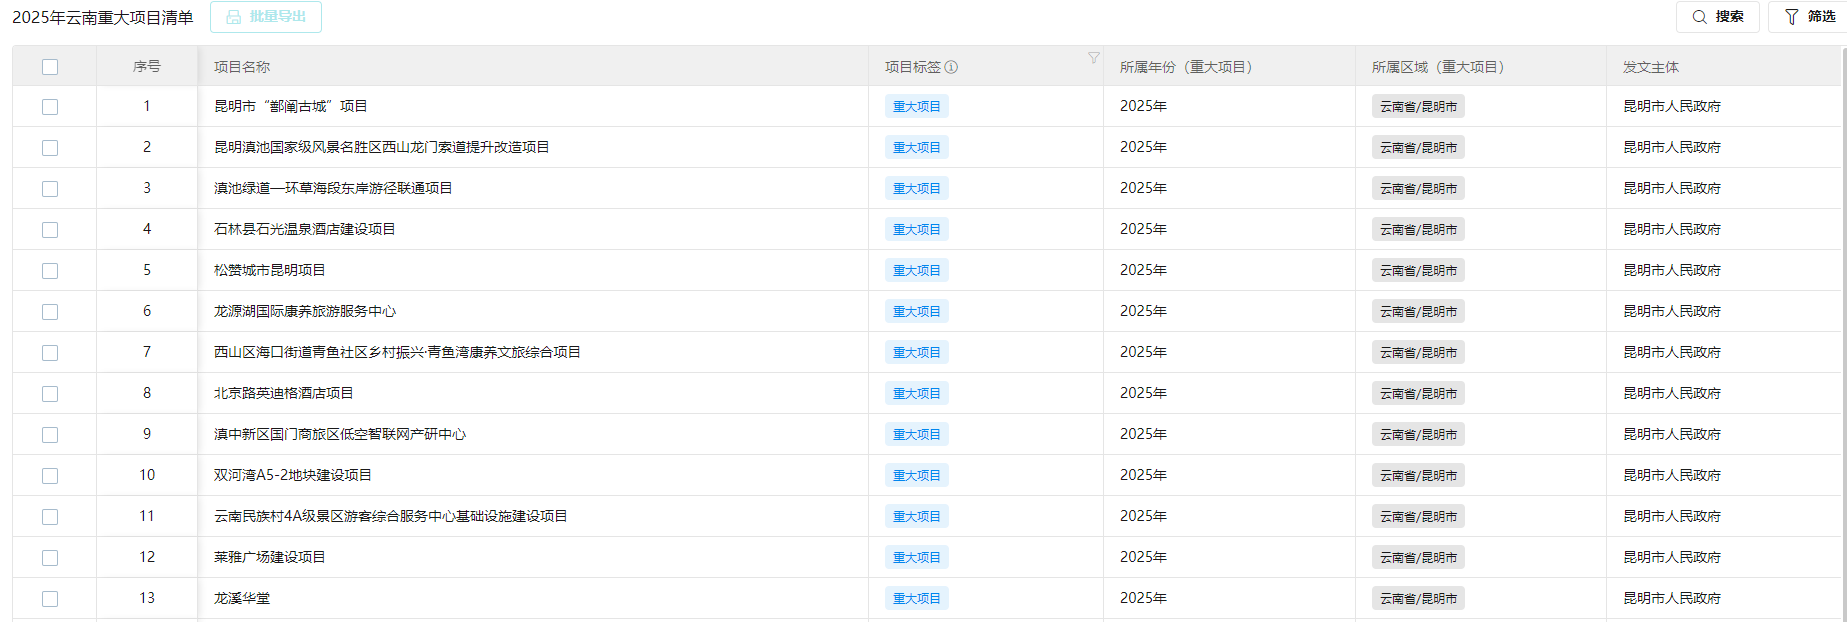The width and height of the screenshot is (1847, 622).
Task: Open the funnel filter in 项目标签 column header
Action: (x=1093, y=58)
